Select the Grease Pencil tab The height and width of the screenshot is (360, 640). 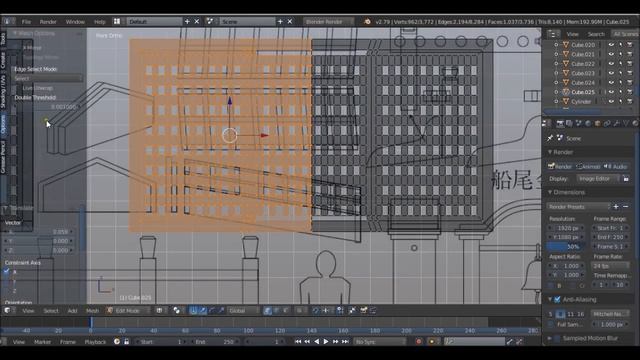click(3, 157)
